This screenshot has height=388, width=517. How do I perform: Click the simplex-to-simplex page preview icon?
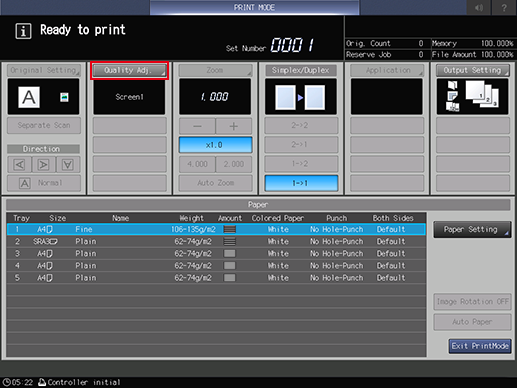point(301,97)
